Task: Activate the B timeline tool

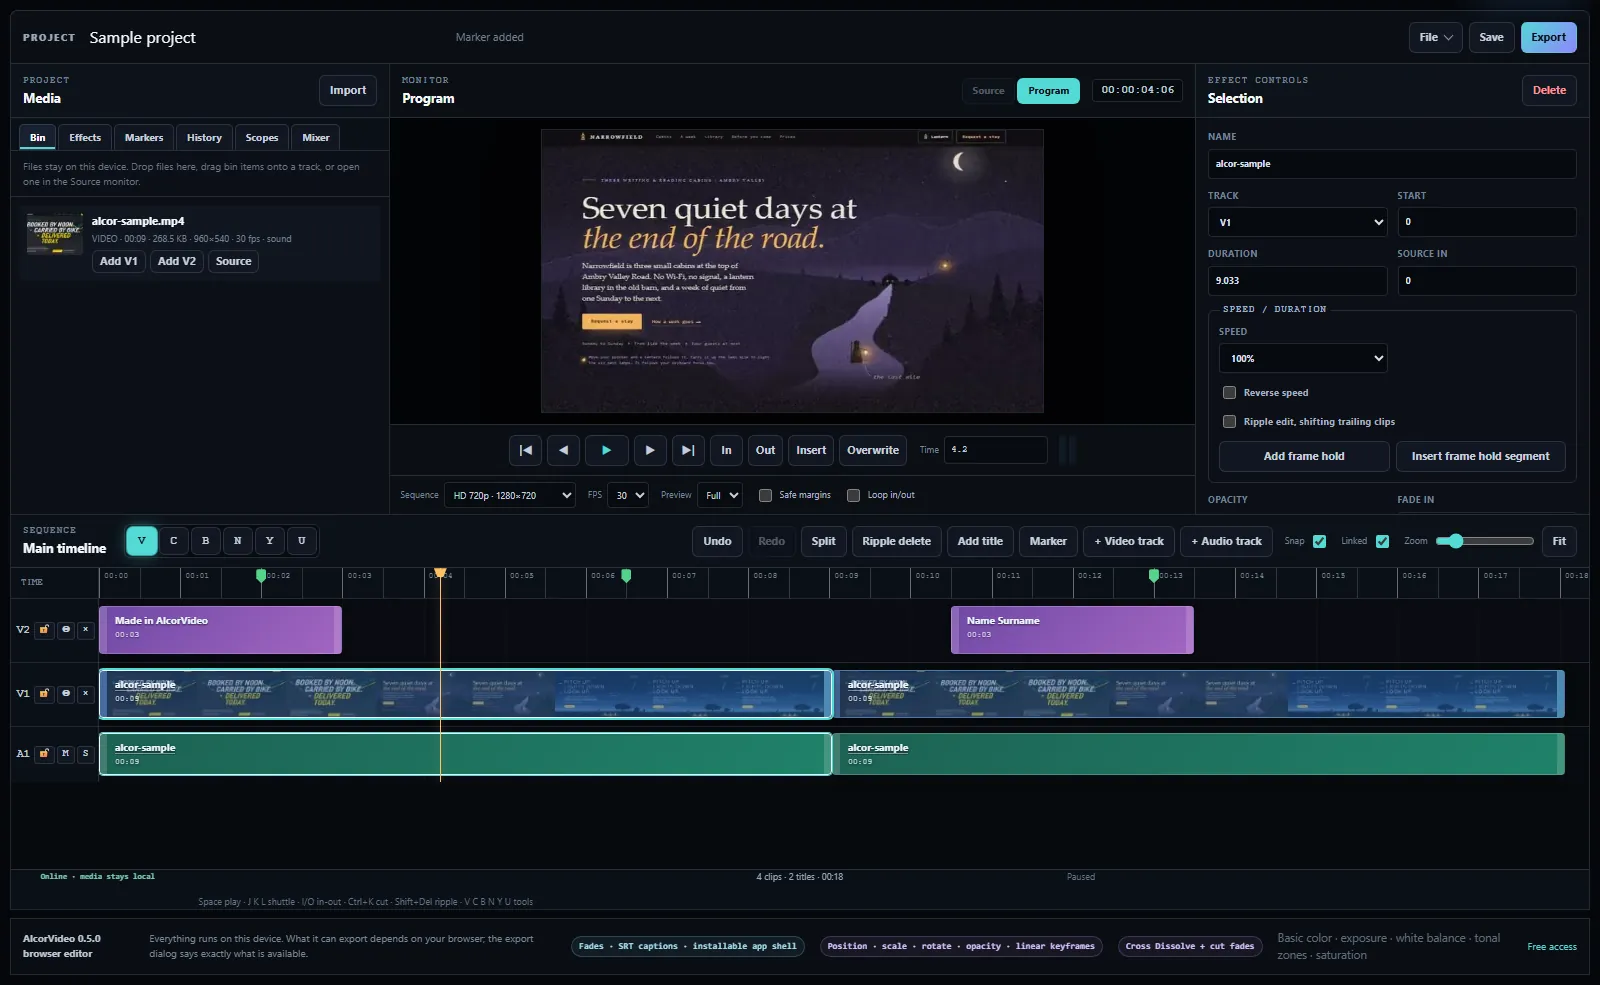Action: pos(206,541)
